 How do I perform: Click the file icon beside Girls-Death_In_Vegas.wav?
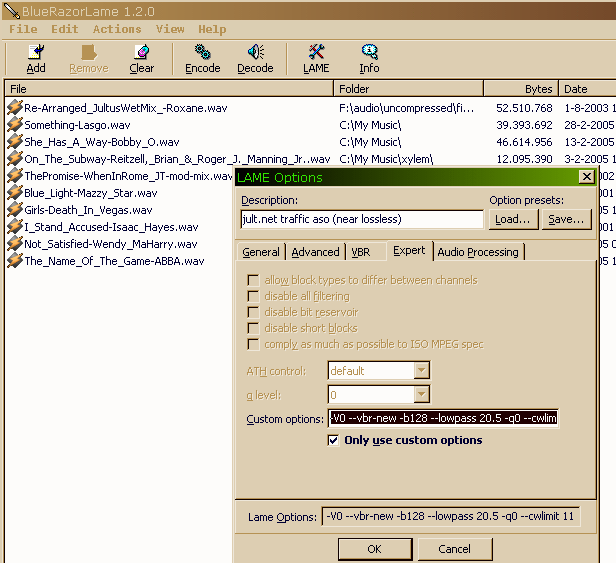point(15,209)
